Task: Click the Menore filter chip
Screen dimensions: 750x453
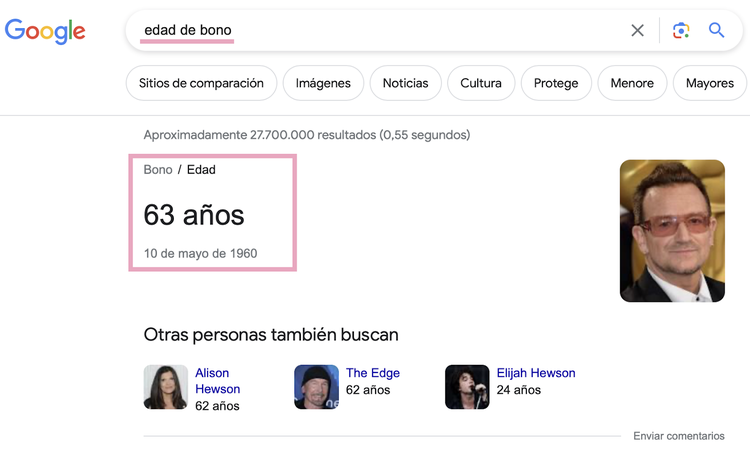Action: pos(632,83)
